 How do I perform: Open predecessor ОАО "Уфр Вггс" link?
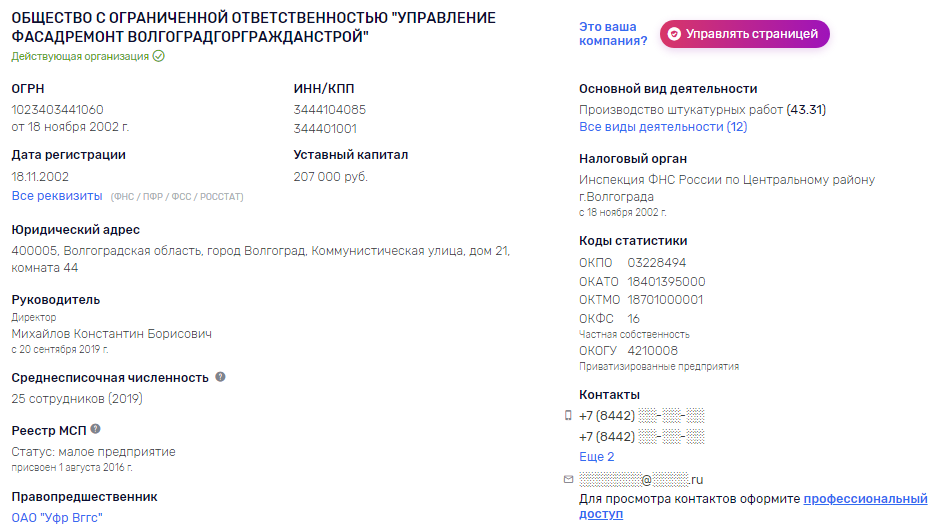(57, 517)
